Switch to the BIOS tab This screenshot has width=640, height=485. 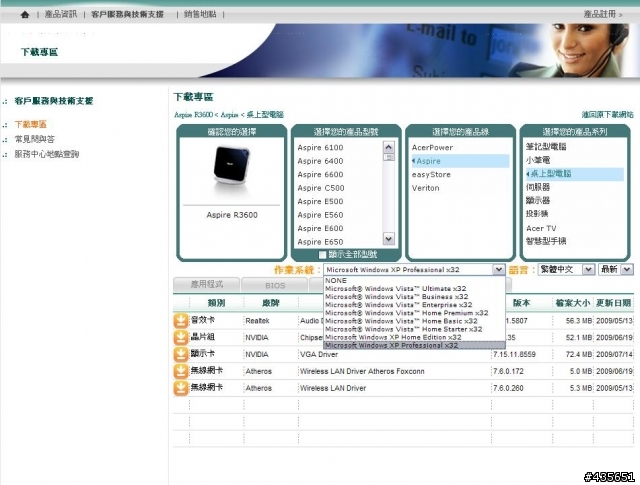pyautogui.click(x=275, y=285)
